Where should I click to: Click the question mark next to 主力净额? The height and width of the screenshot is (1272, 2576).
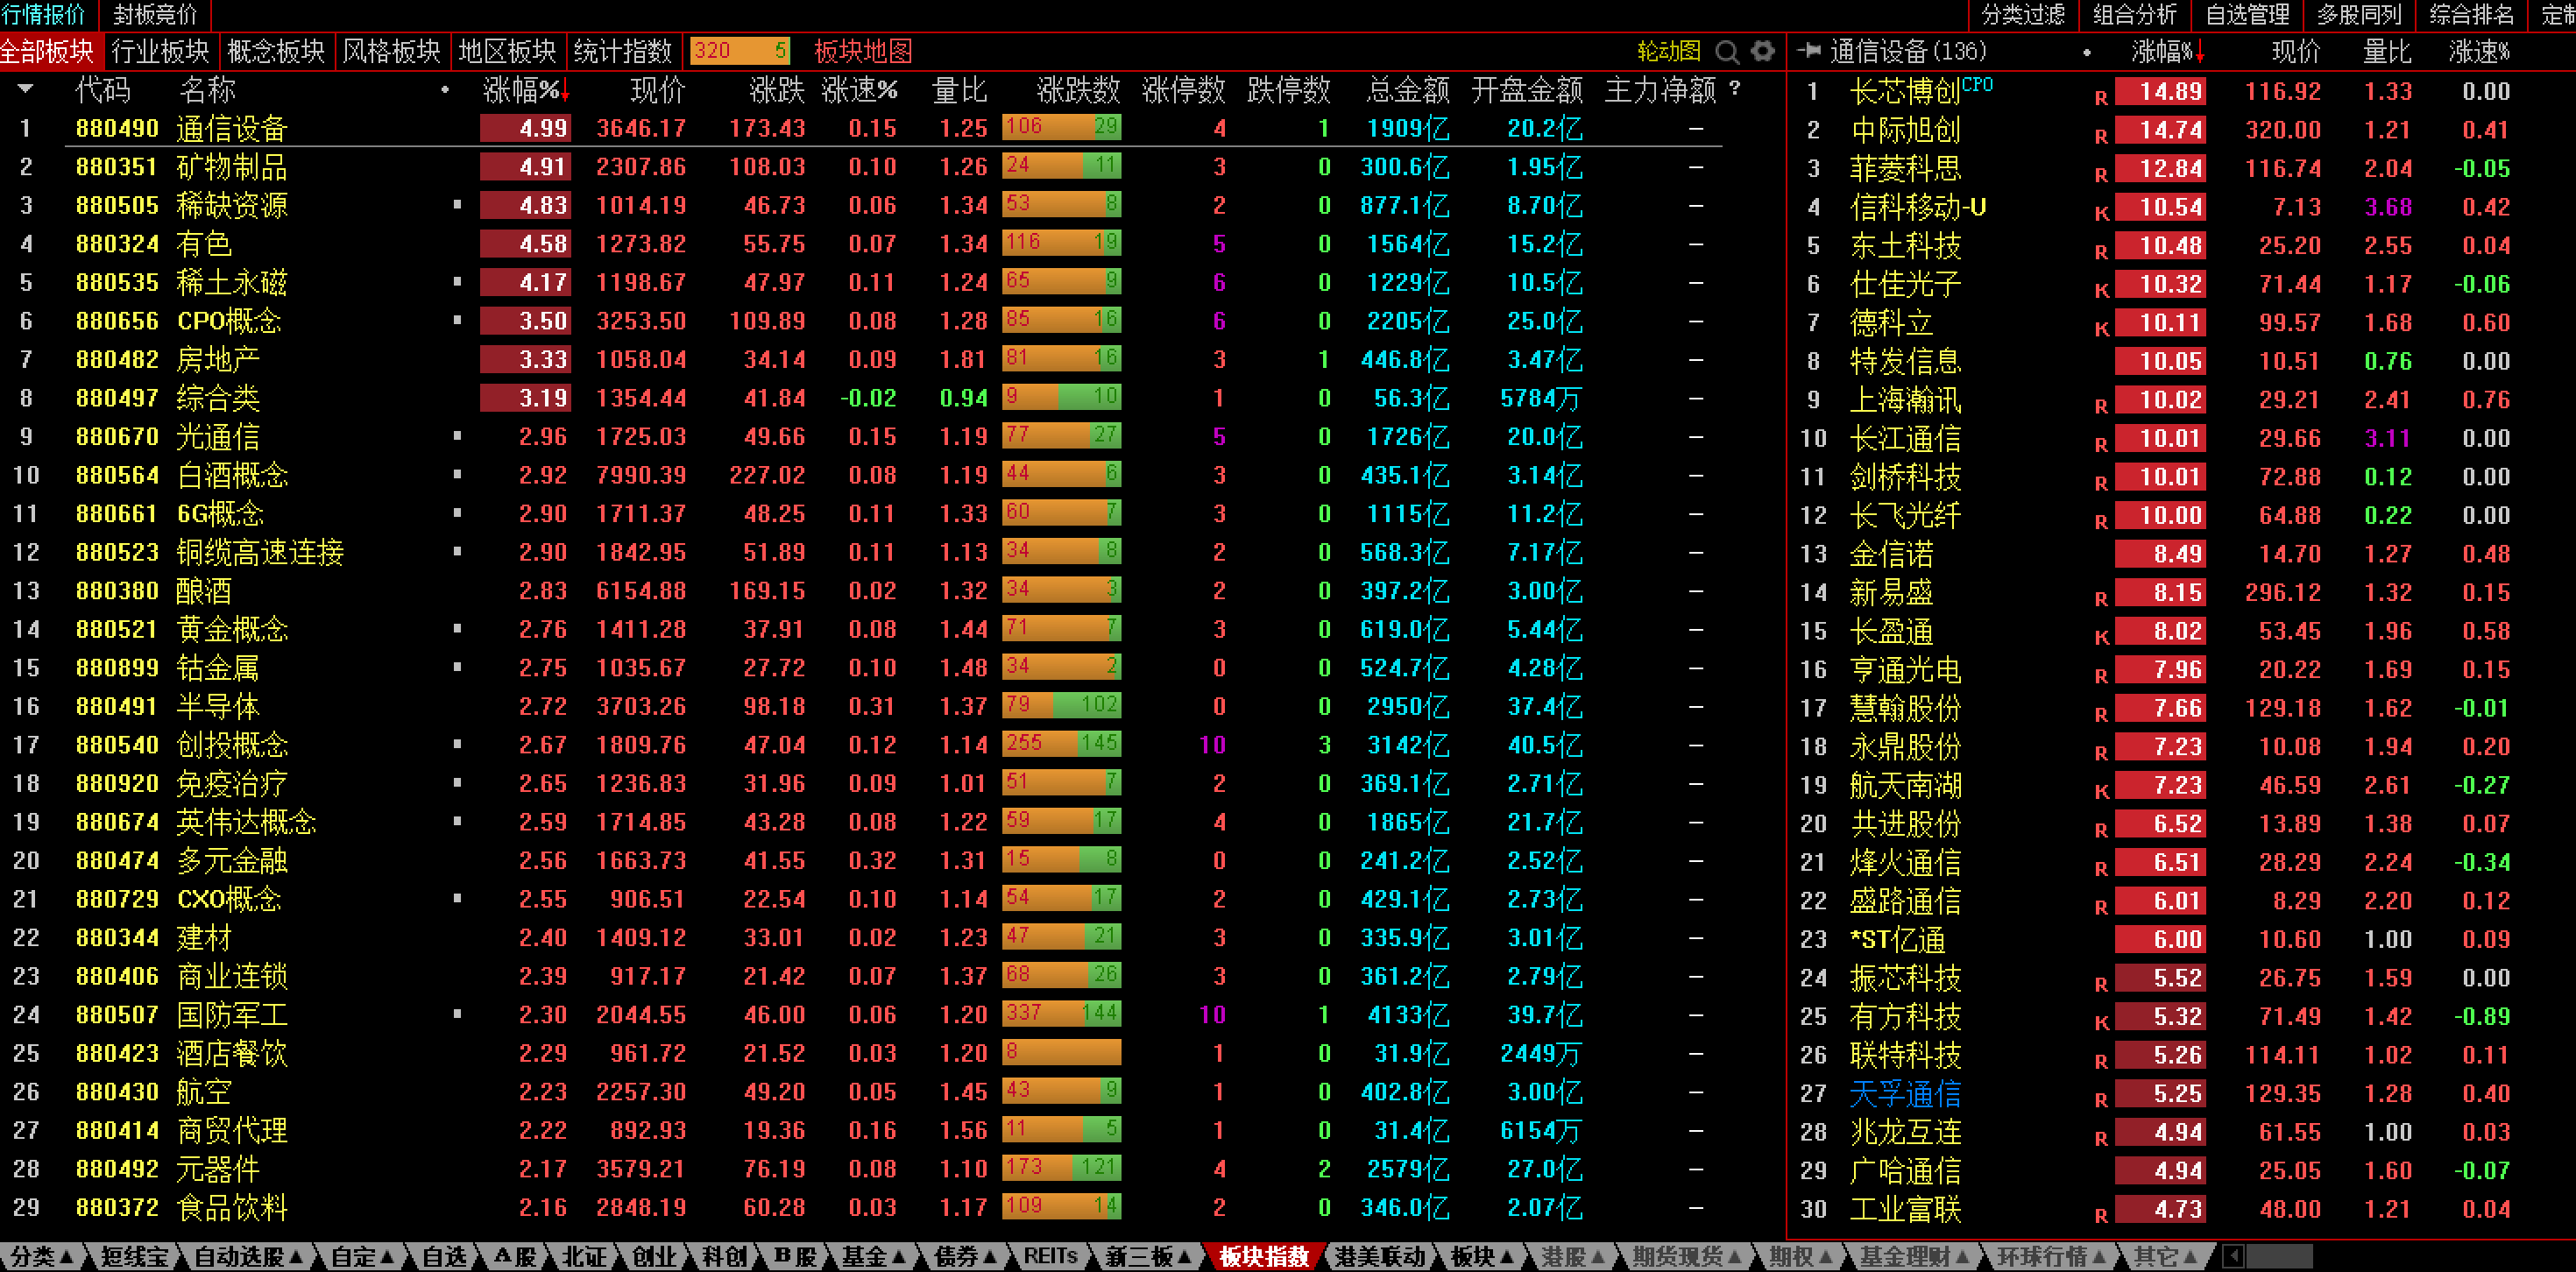click(1735, 89)
